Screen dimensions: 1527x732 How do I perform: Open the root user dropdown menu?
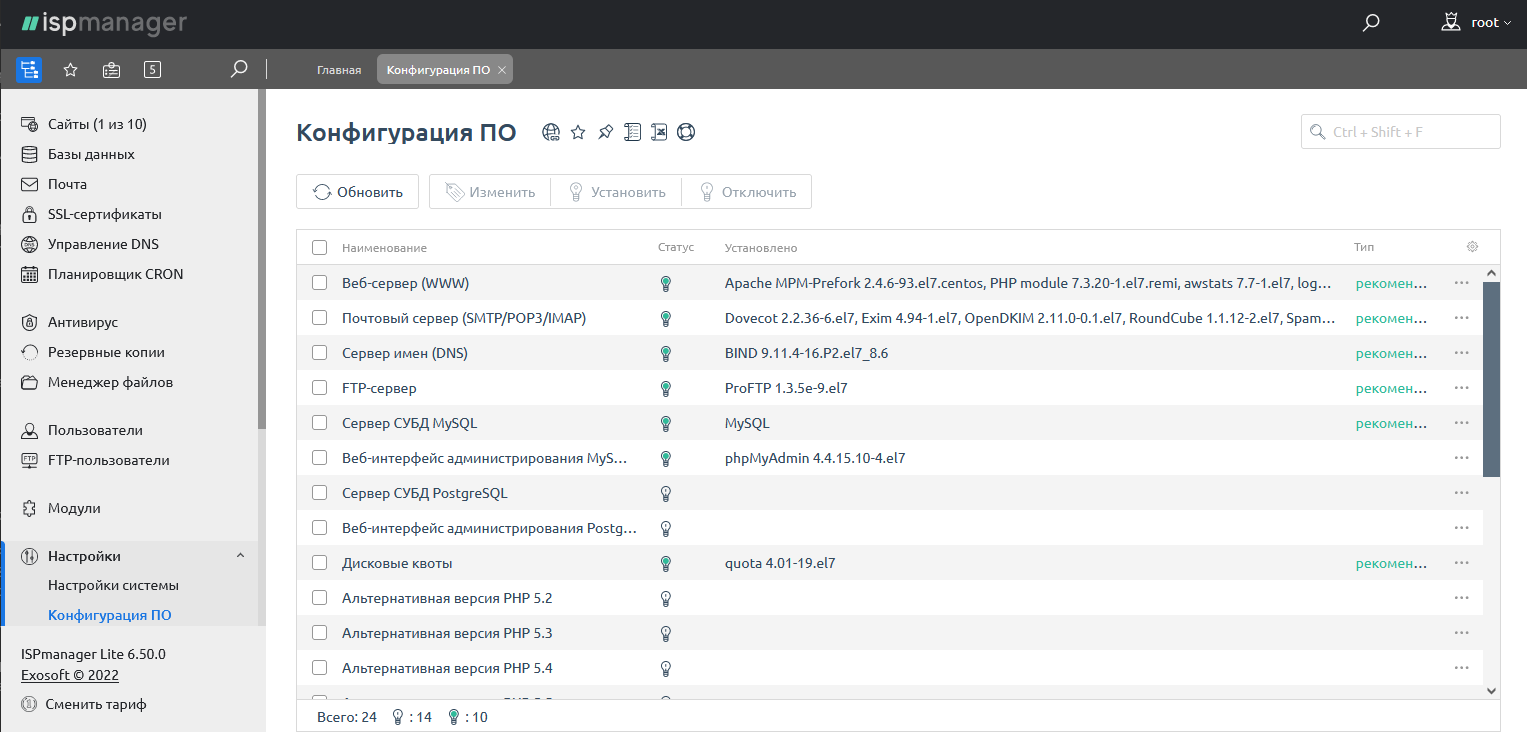[1477, 23]
